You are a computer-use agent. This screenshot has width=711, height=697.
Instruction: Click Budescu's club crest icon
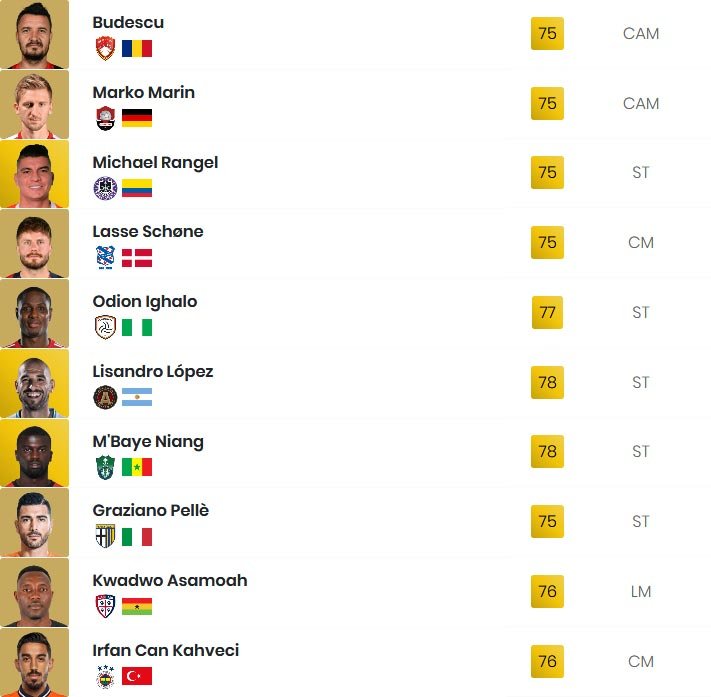click(105, 48)
